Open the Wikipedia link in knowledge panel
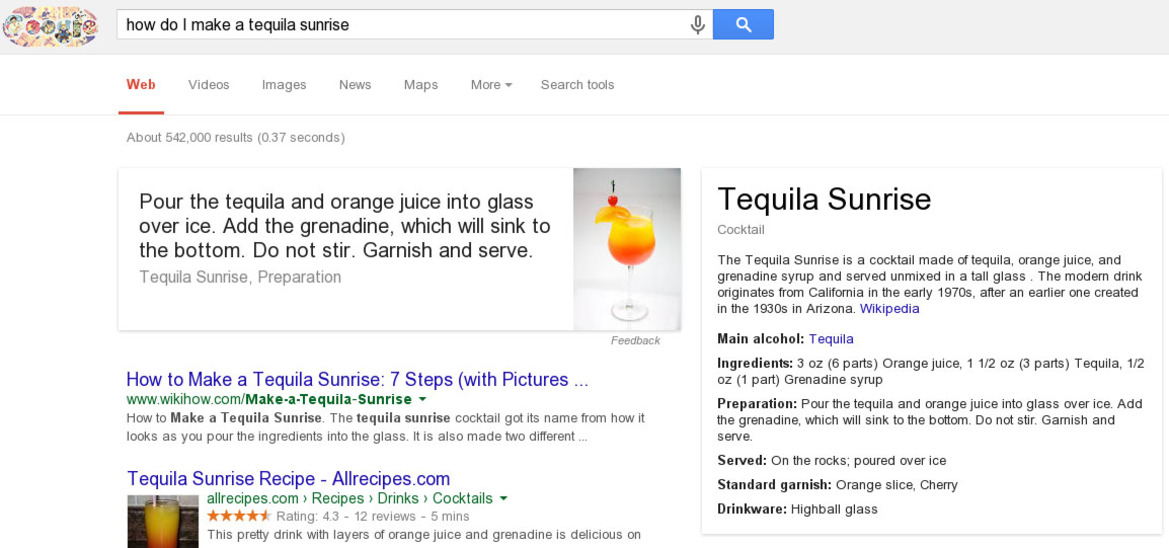 click(889, 308)
